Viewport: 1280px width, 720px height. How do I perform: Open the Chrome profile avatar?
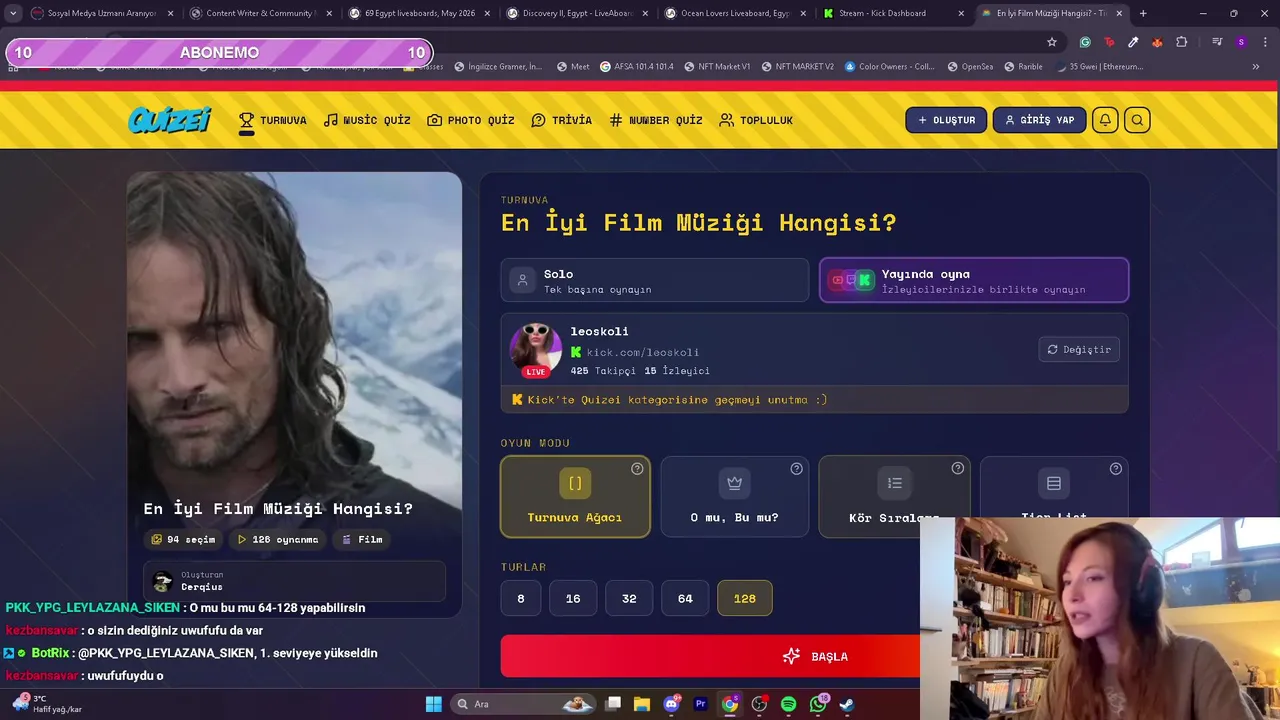click(x=1241, y=42)
